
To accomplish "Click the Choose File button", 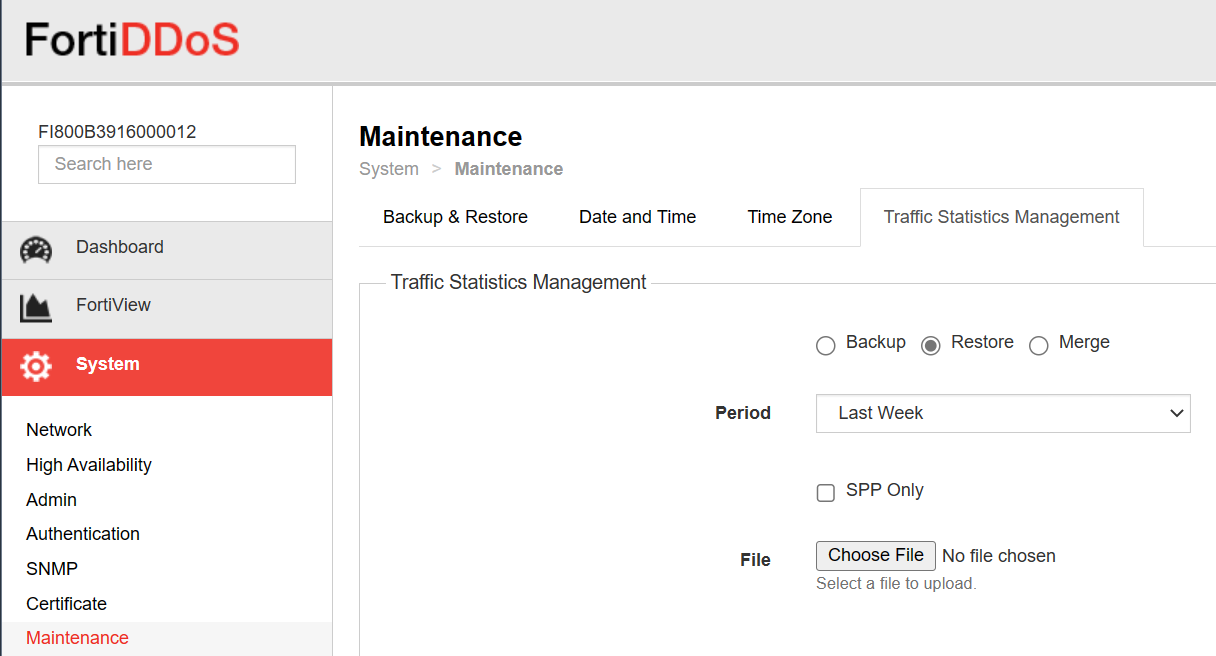I will (875, 555).
